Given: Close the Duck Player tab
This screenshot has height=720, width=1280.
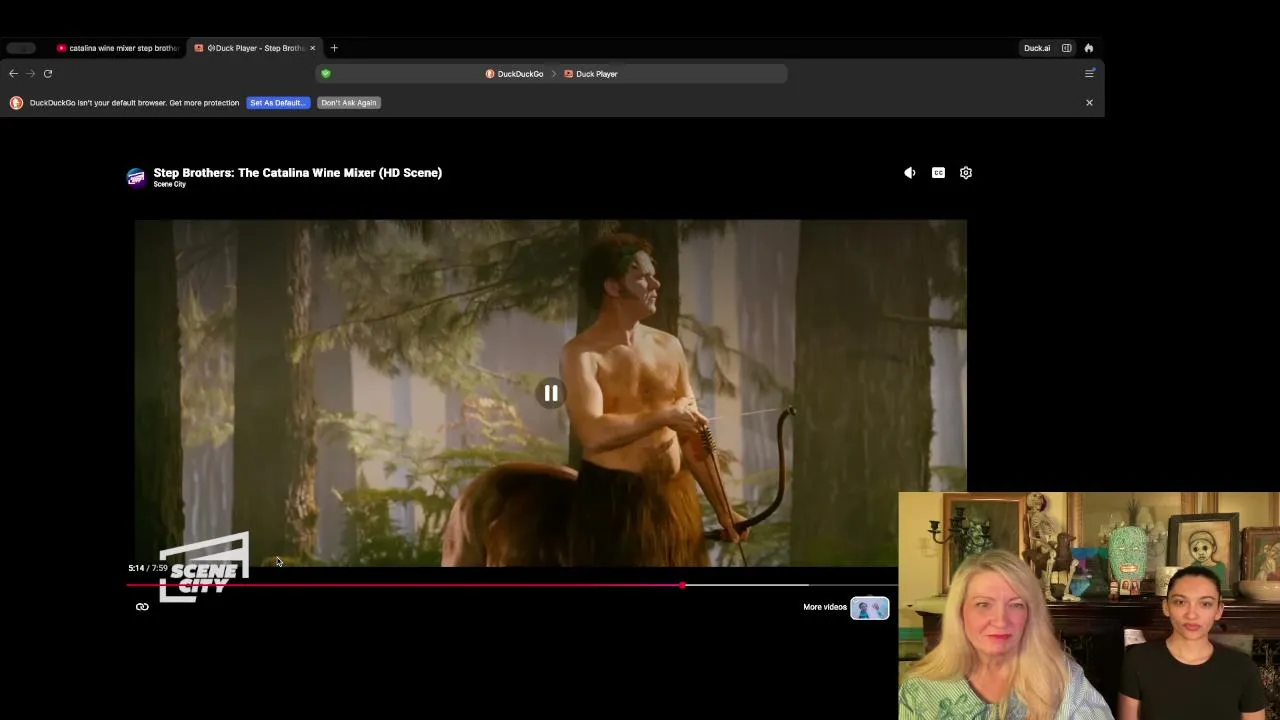Looking at the screenshot, I should [312, 48].
